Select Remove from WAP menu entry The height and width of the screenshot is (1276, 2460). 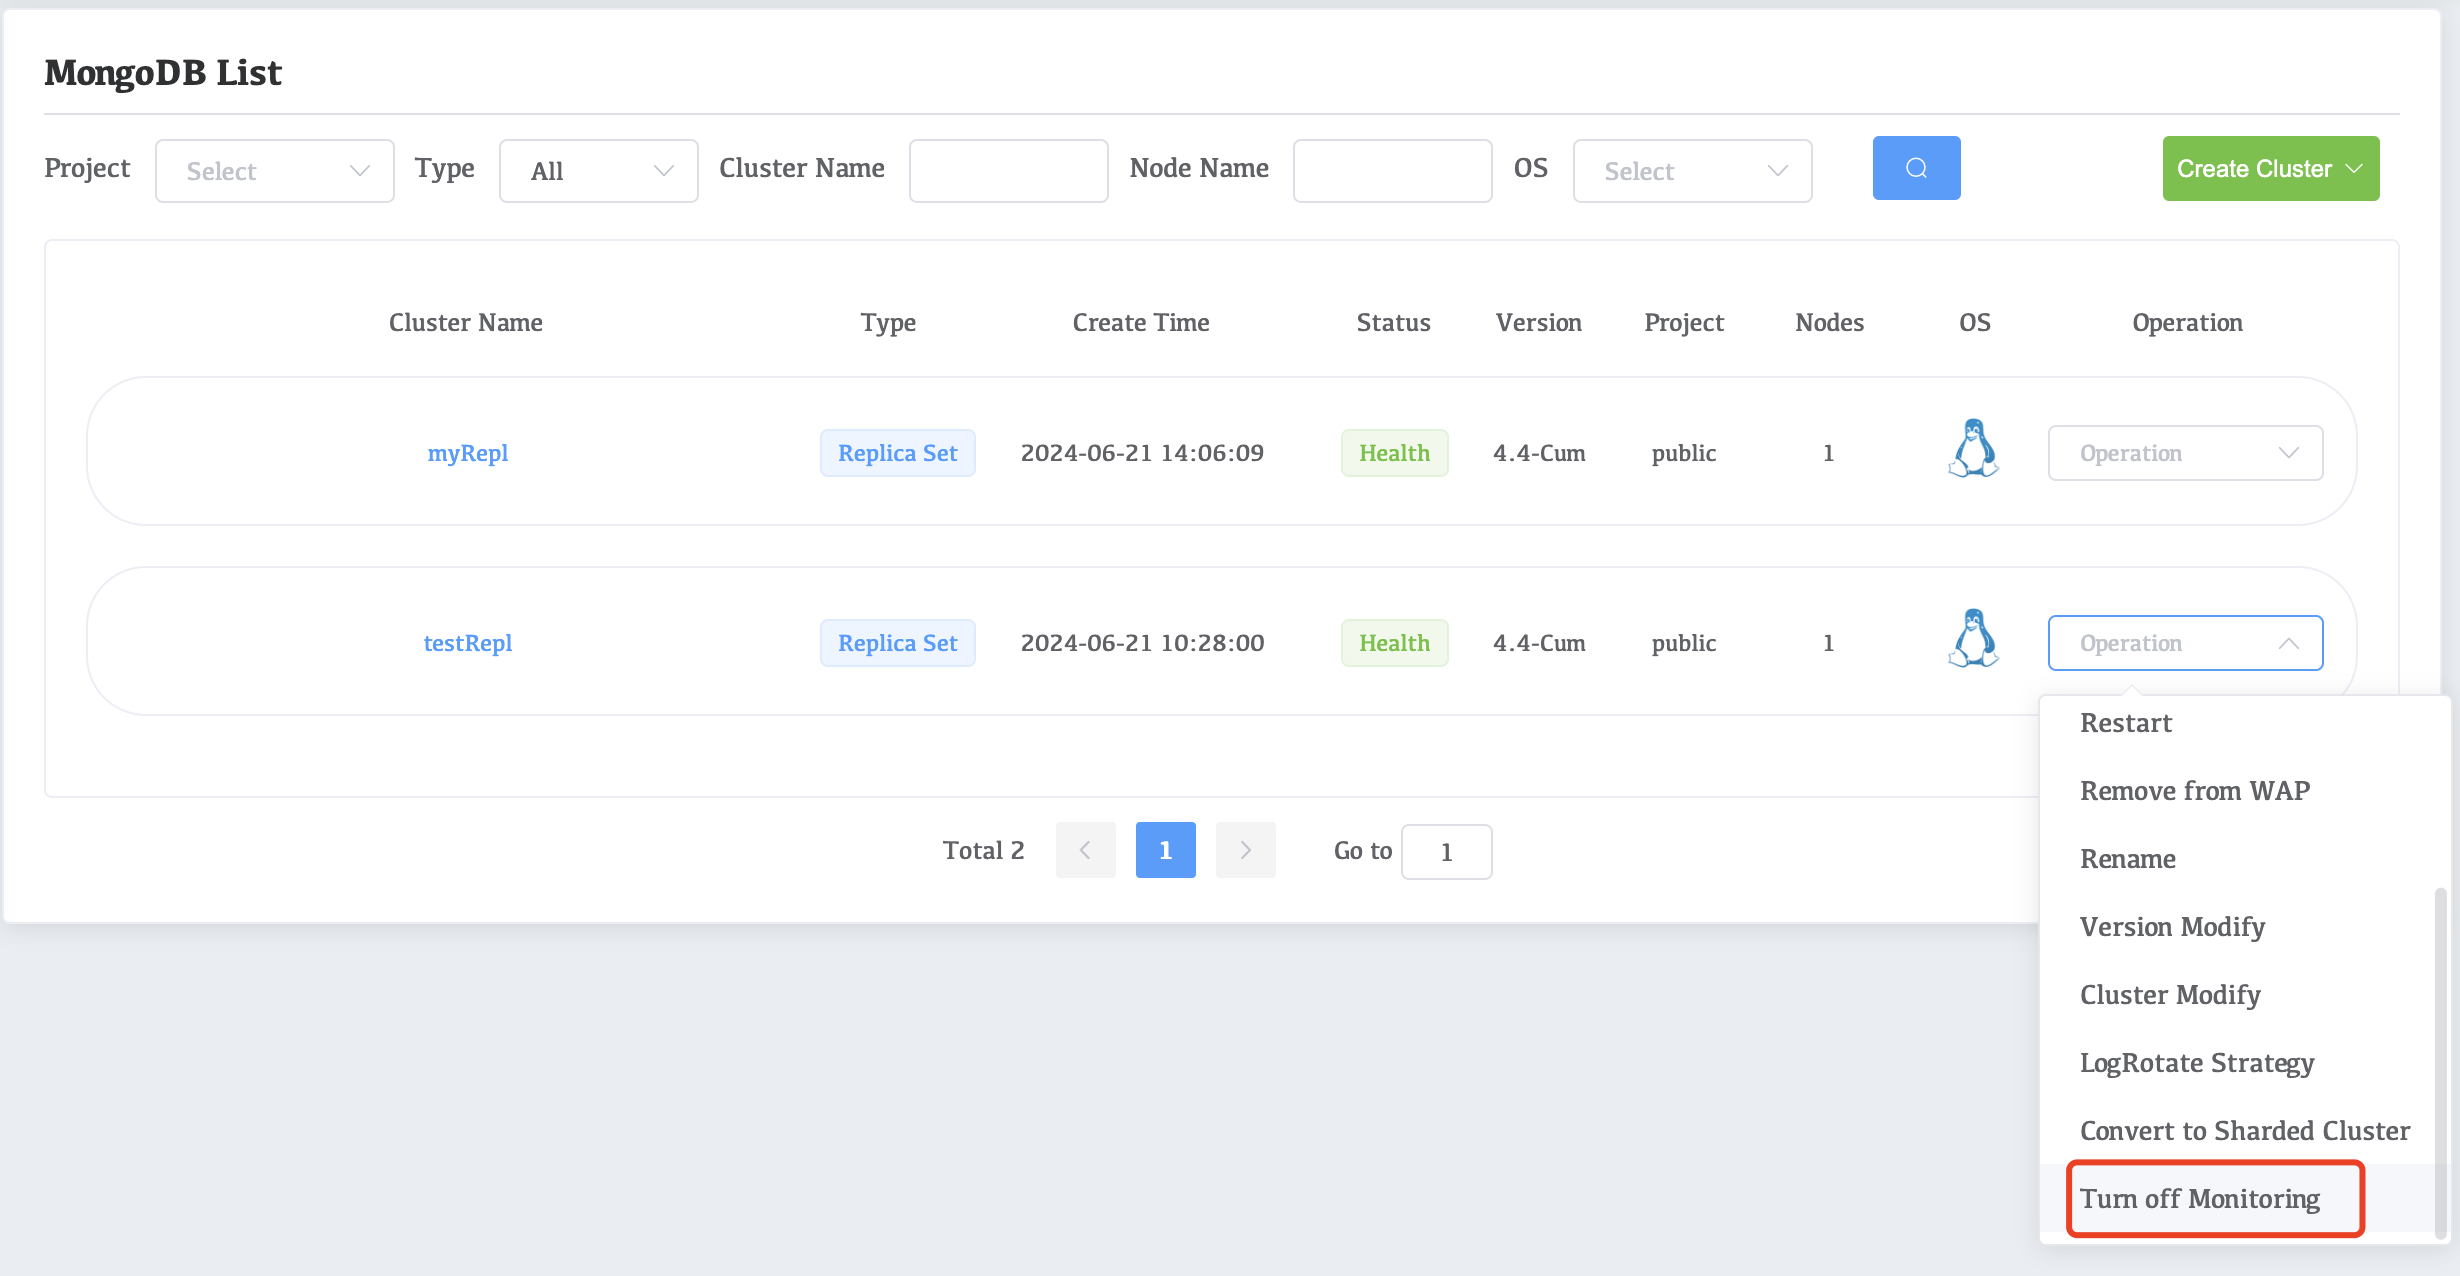click(x=2195, y=791)
